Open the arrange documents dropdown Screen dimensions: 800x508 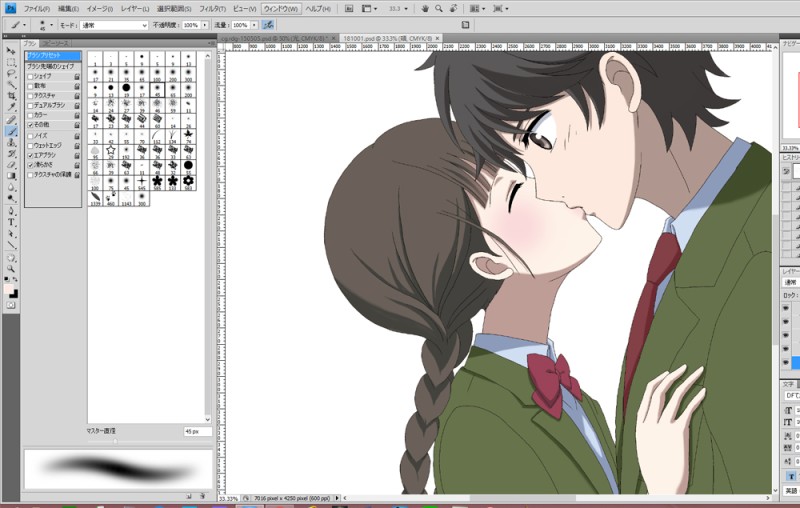[477, 9]
